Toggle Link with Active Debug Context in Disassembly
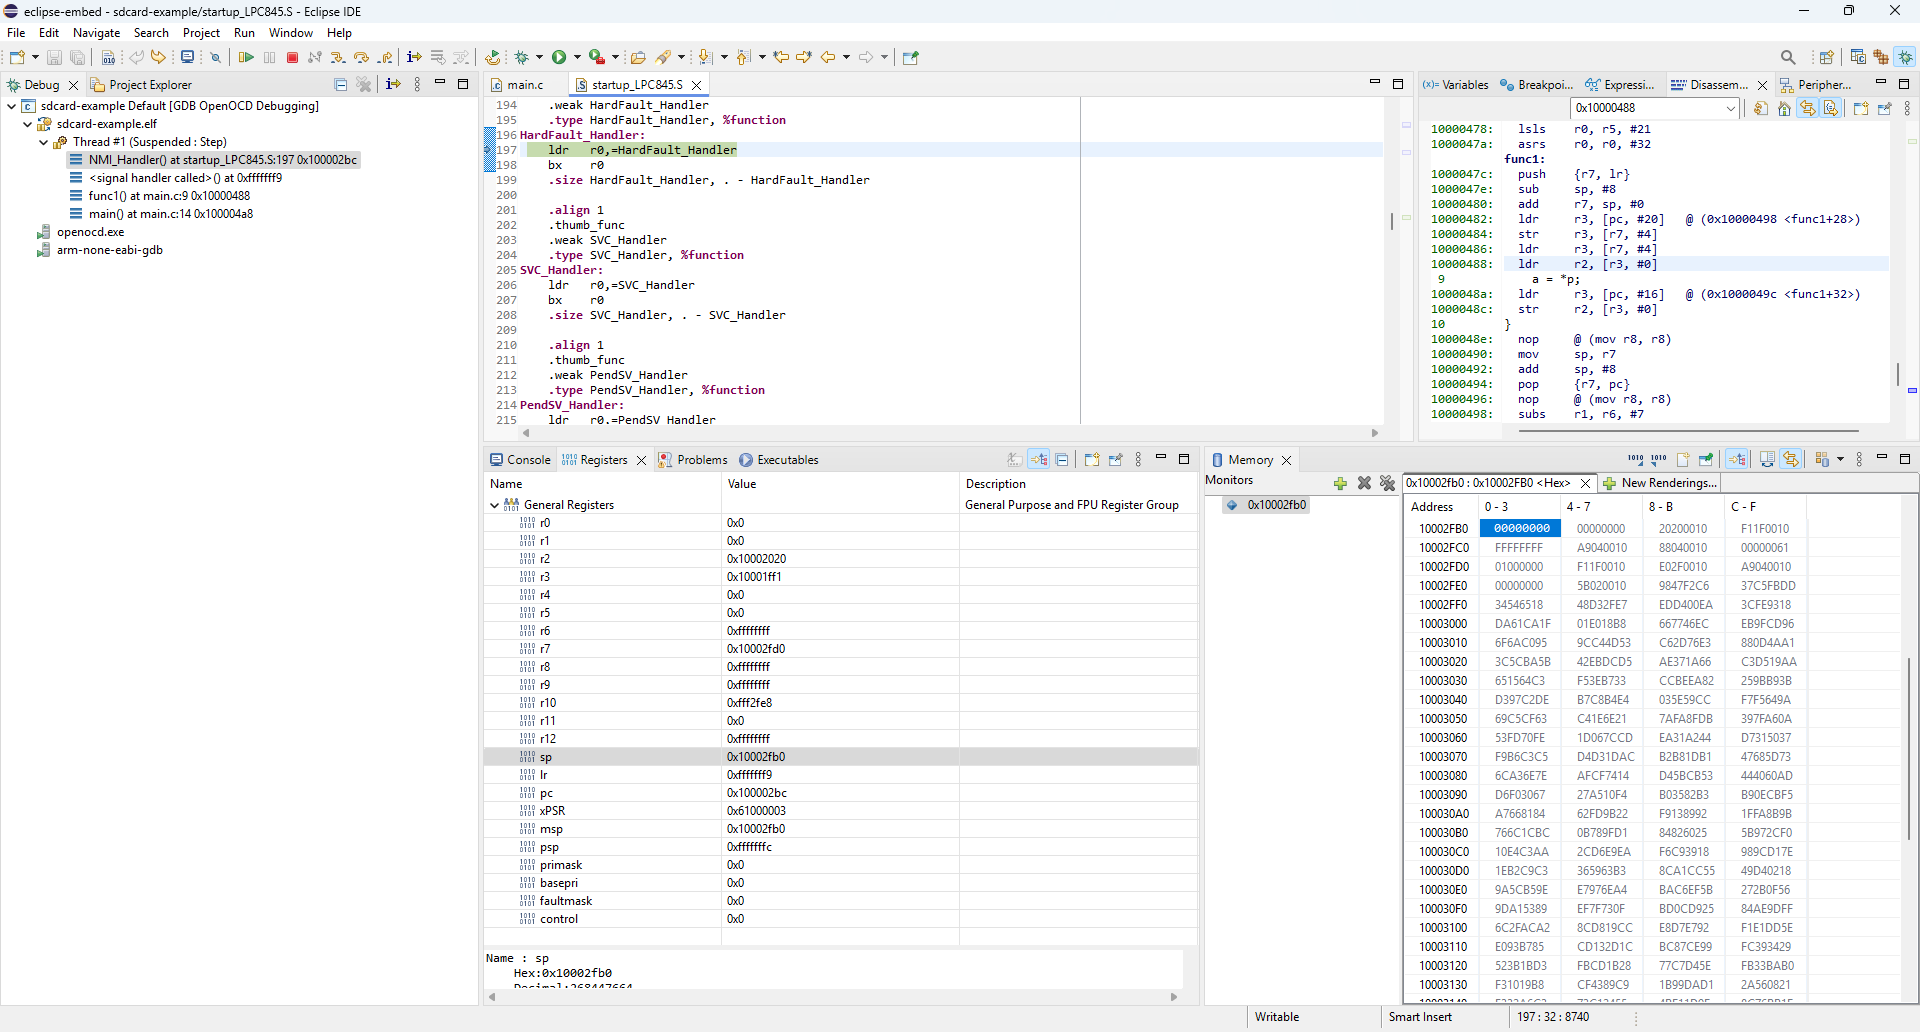The height and width of the screenshot is (1032, 1920). pyautogui.click(x=1808, y=108)
